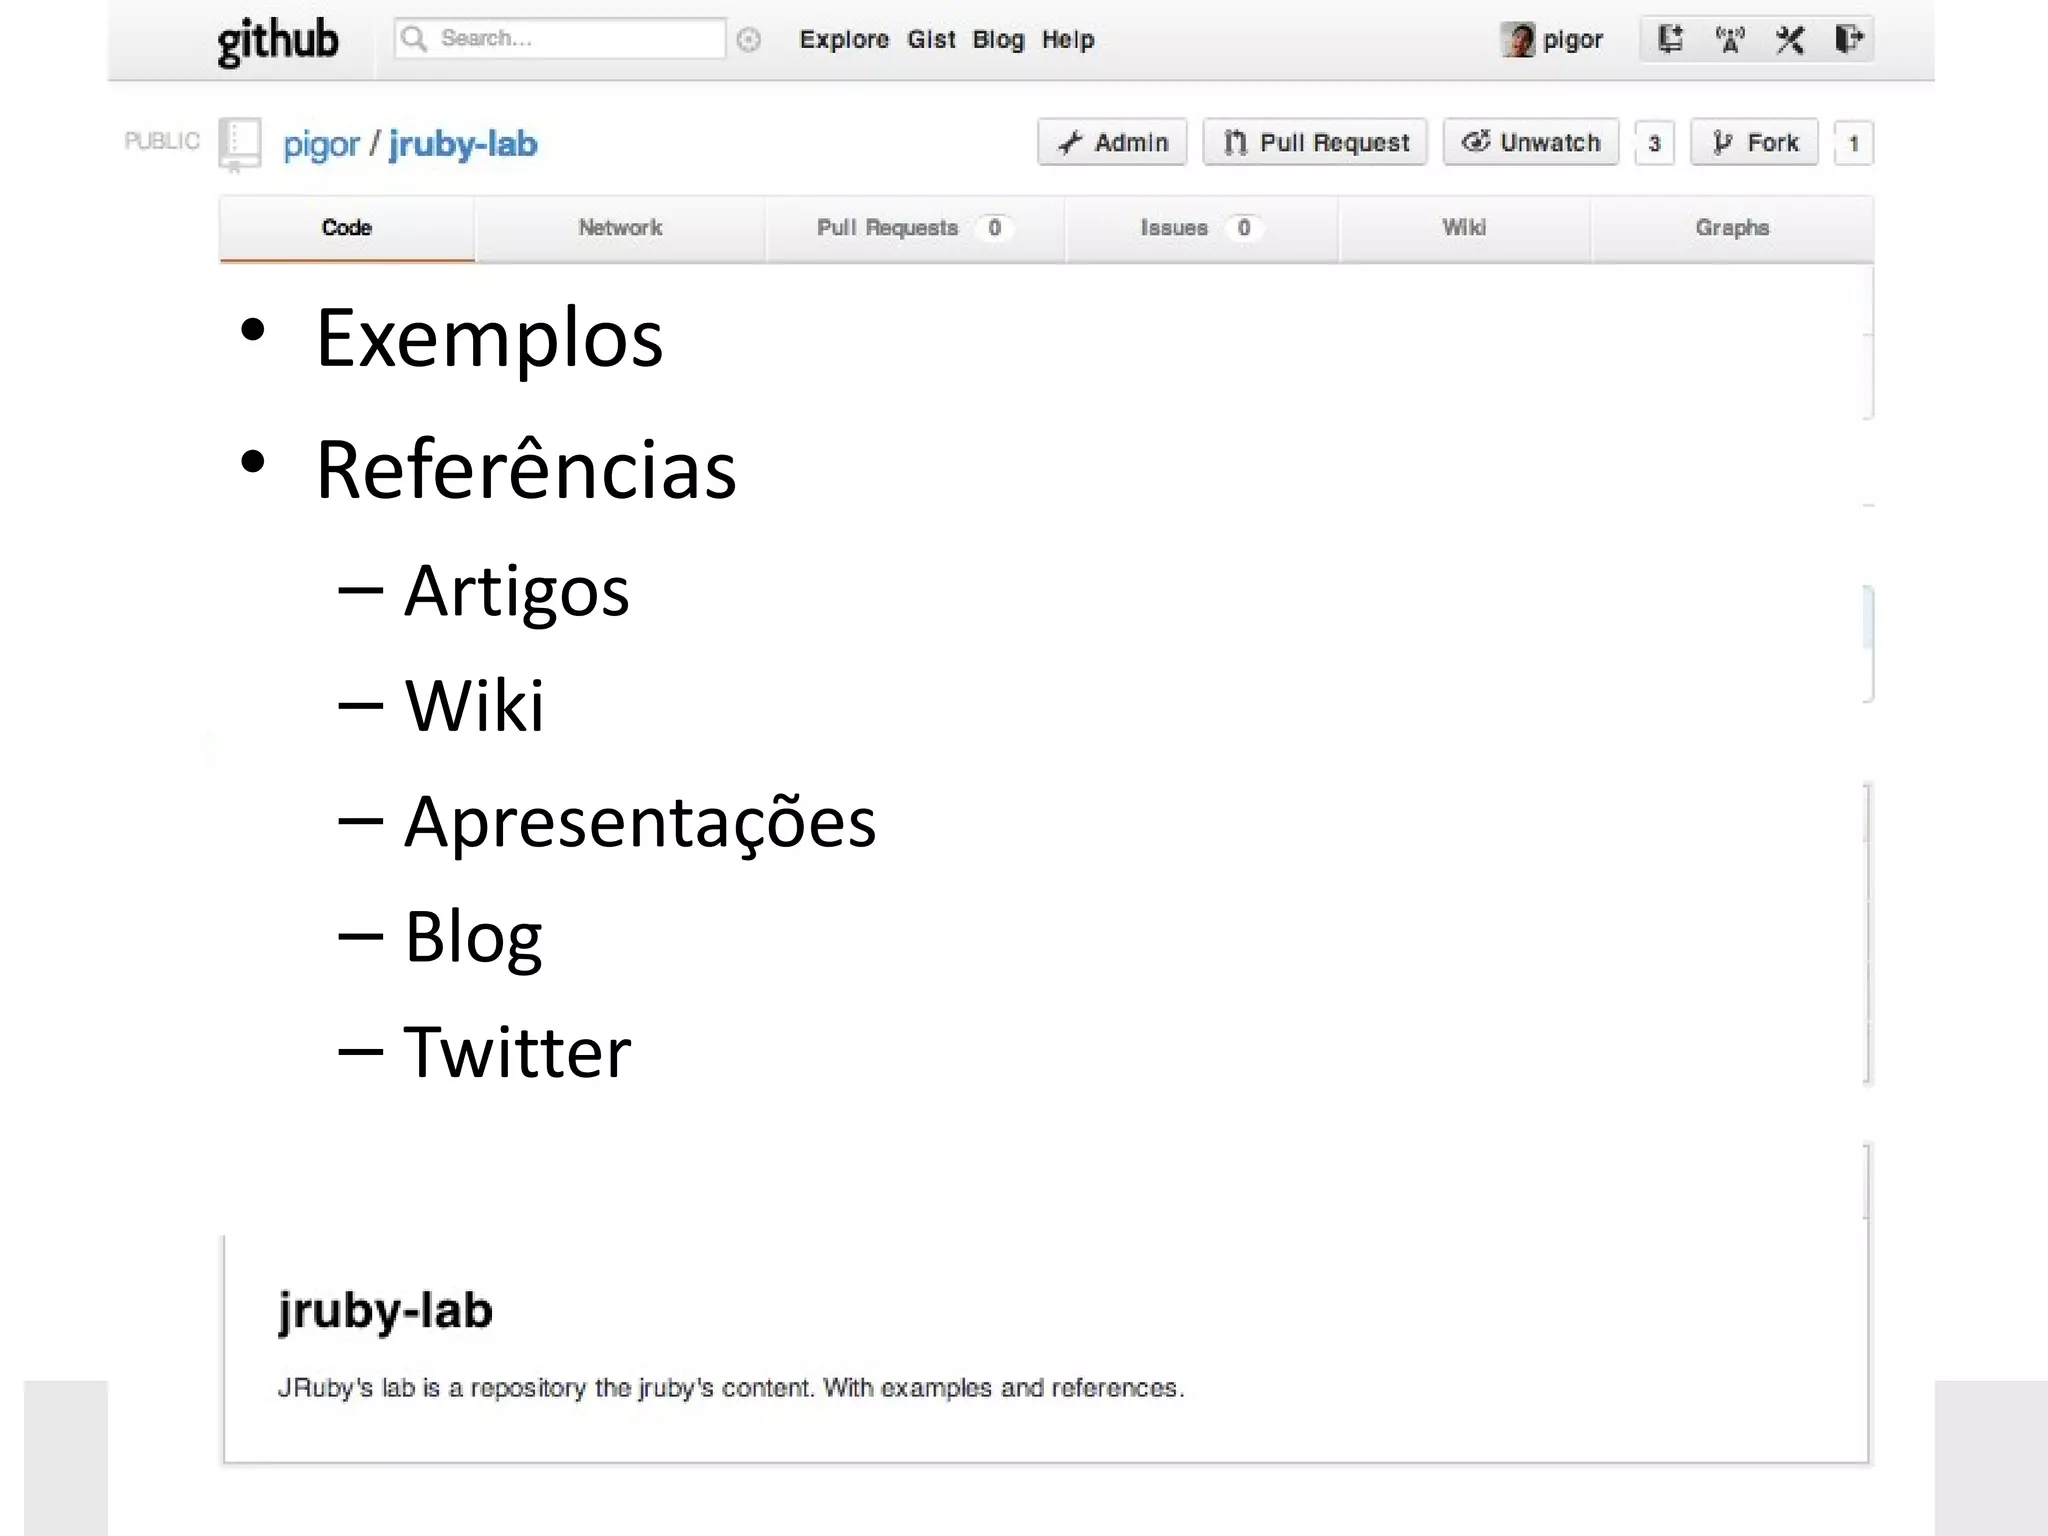Viewport: 2048px width, 1536px height.
Task: Open account settings tools icon
Action: click(1790, 40)
